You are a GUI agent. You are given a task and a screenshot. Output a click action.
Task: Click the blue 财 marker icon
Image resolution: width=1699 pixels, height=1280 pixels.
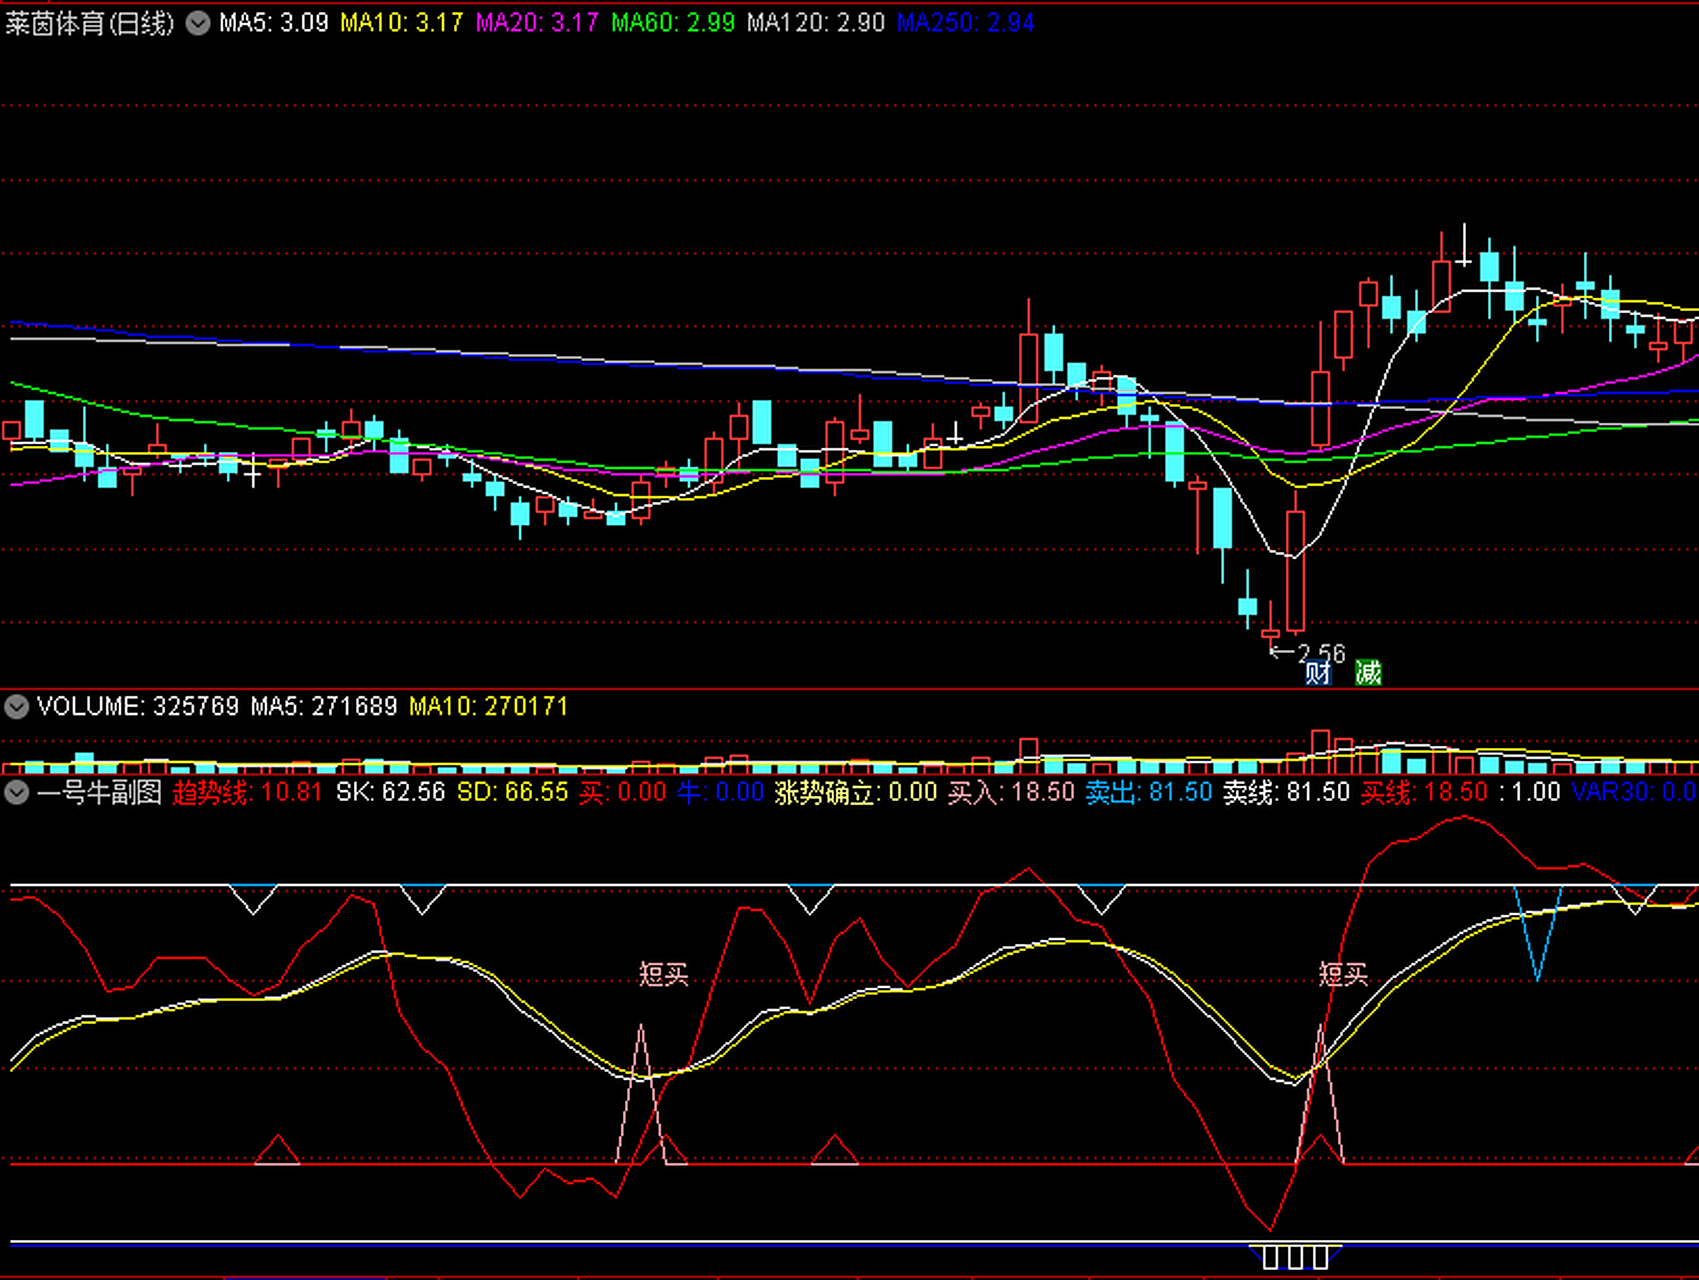coord(1318,673)
